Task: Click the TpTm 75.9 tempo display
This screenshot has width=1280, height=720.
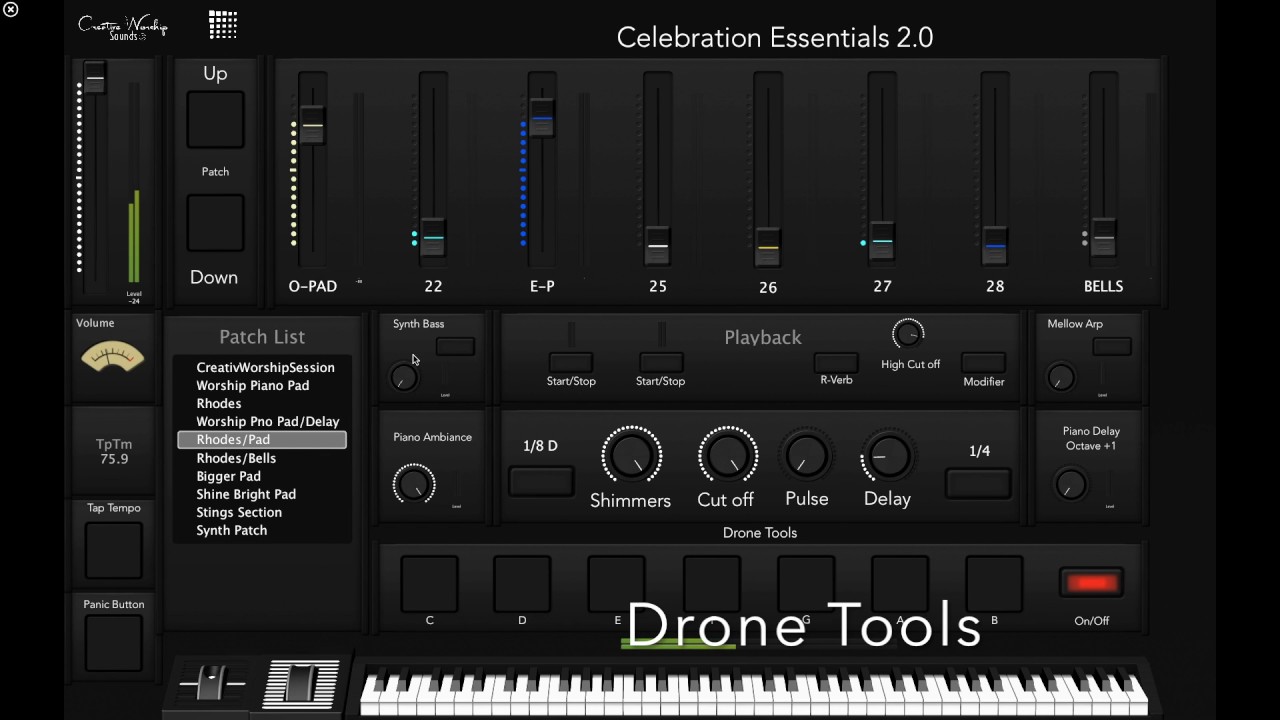Action: [114, 451]
